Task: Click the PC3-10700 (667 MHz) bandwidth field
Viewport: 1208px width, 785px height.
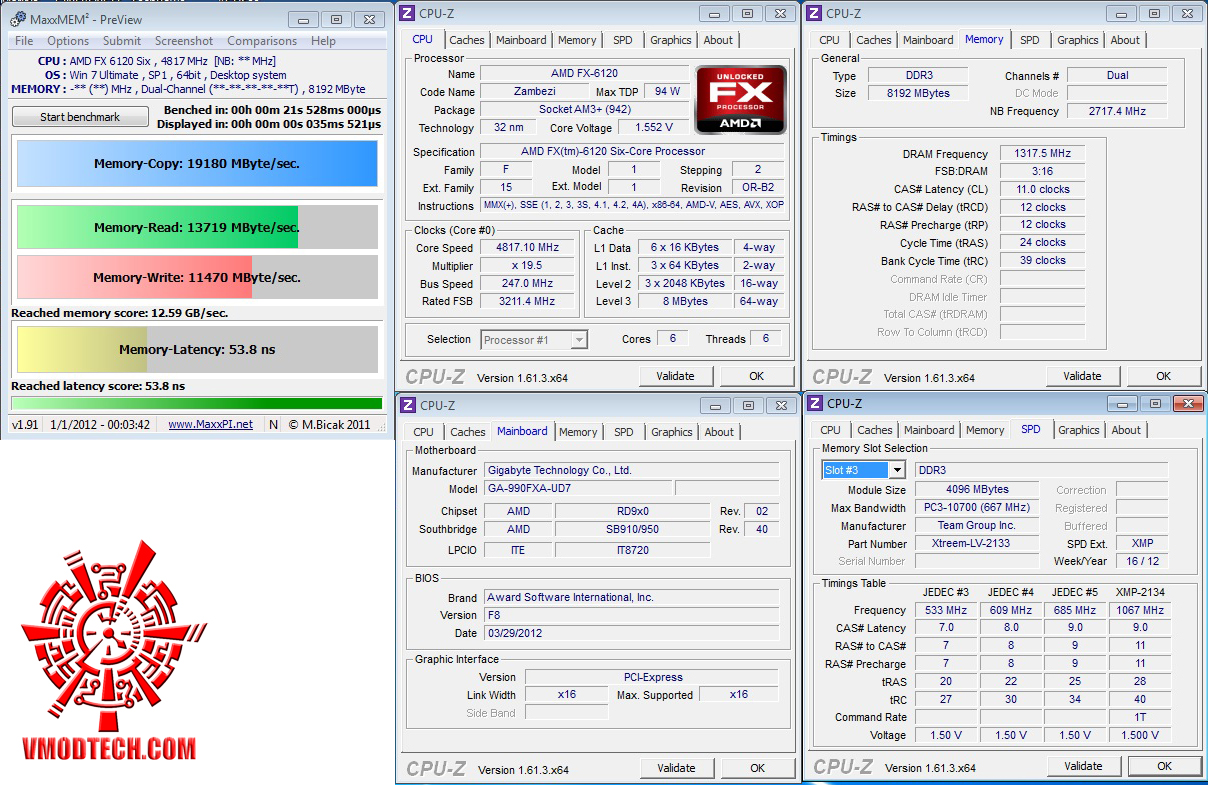Action: coord(976,508)
